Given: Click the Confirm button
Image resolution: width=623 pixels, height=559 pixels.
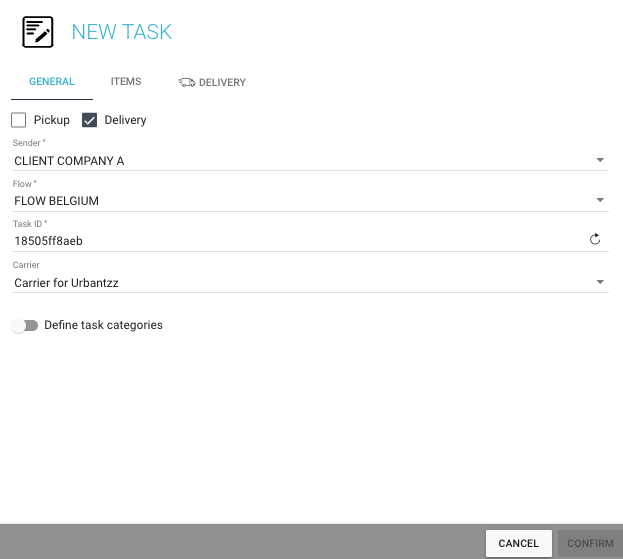Looking at the screenshot, I should (590, 543).
